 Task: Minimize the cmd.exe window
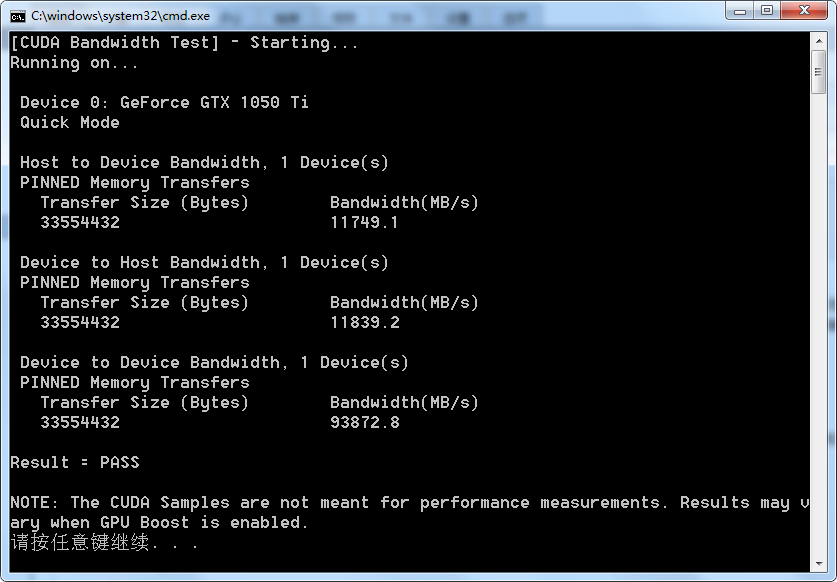(739, 11)
